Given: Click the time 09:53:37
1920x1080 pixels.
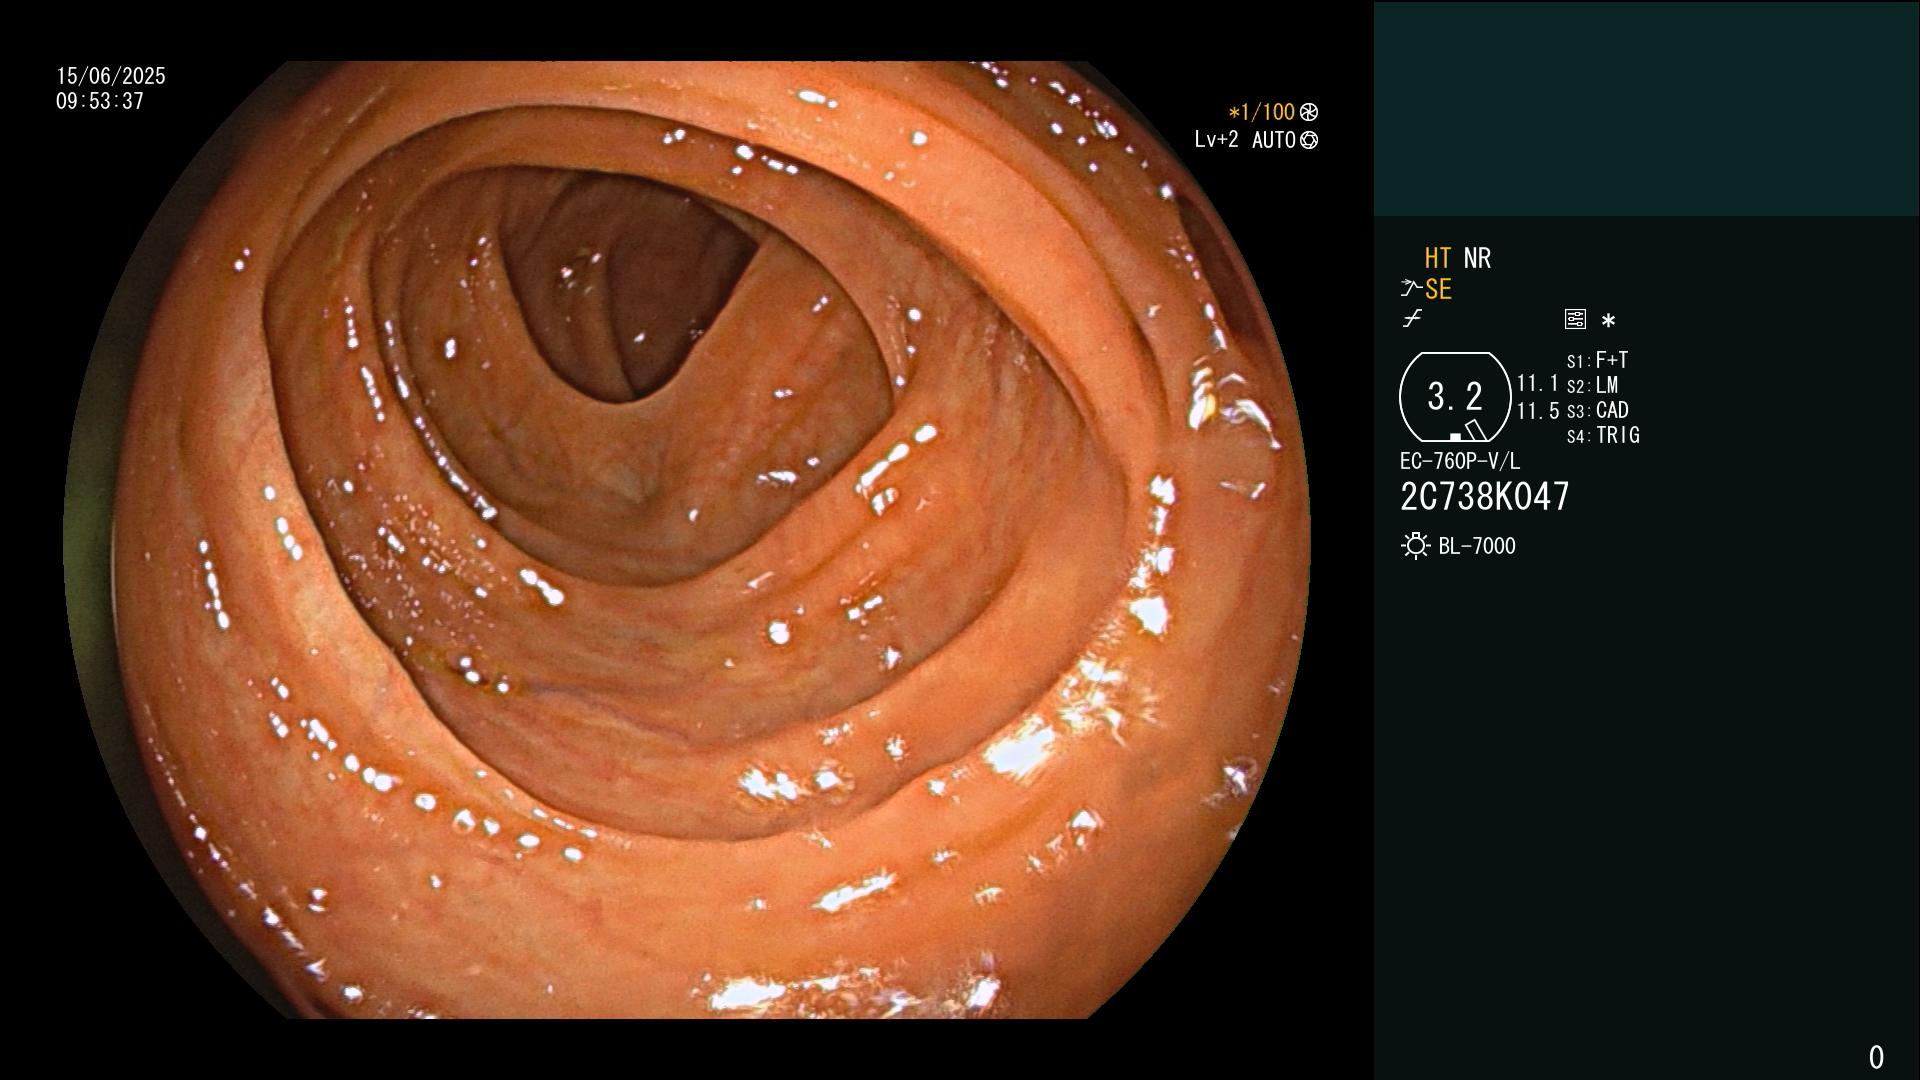Looking at the screenshot, I should (100, 101).
